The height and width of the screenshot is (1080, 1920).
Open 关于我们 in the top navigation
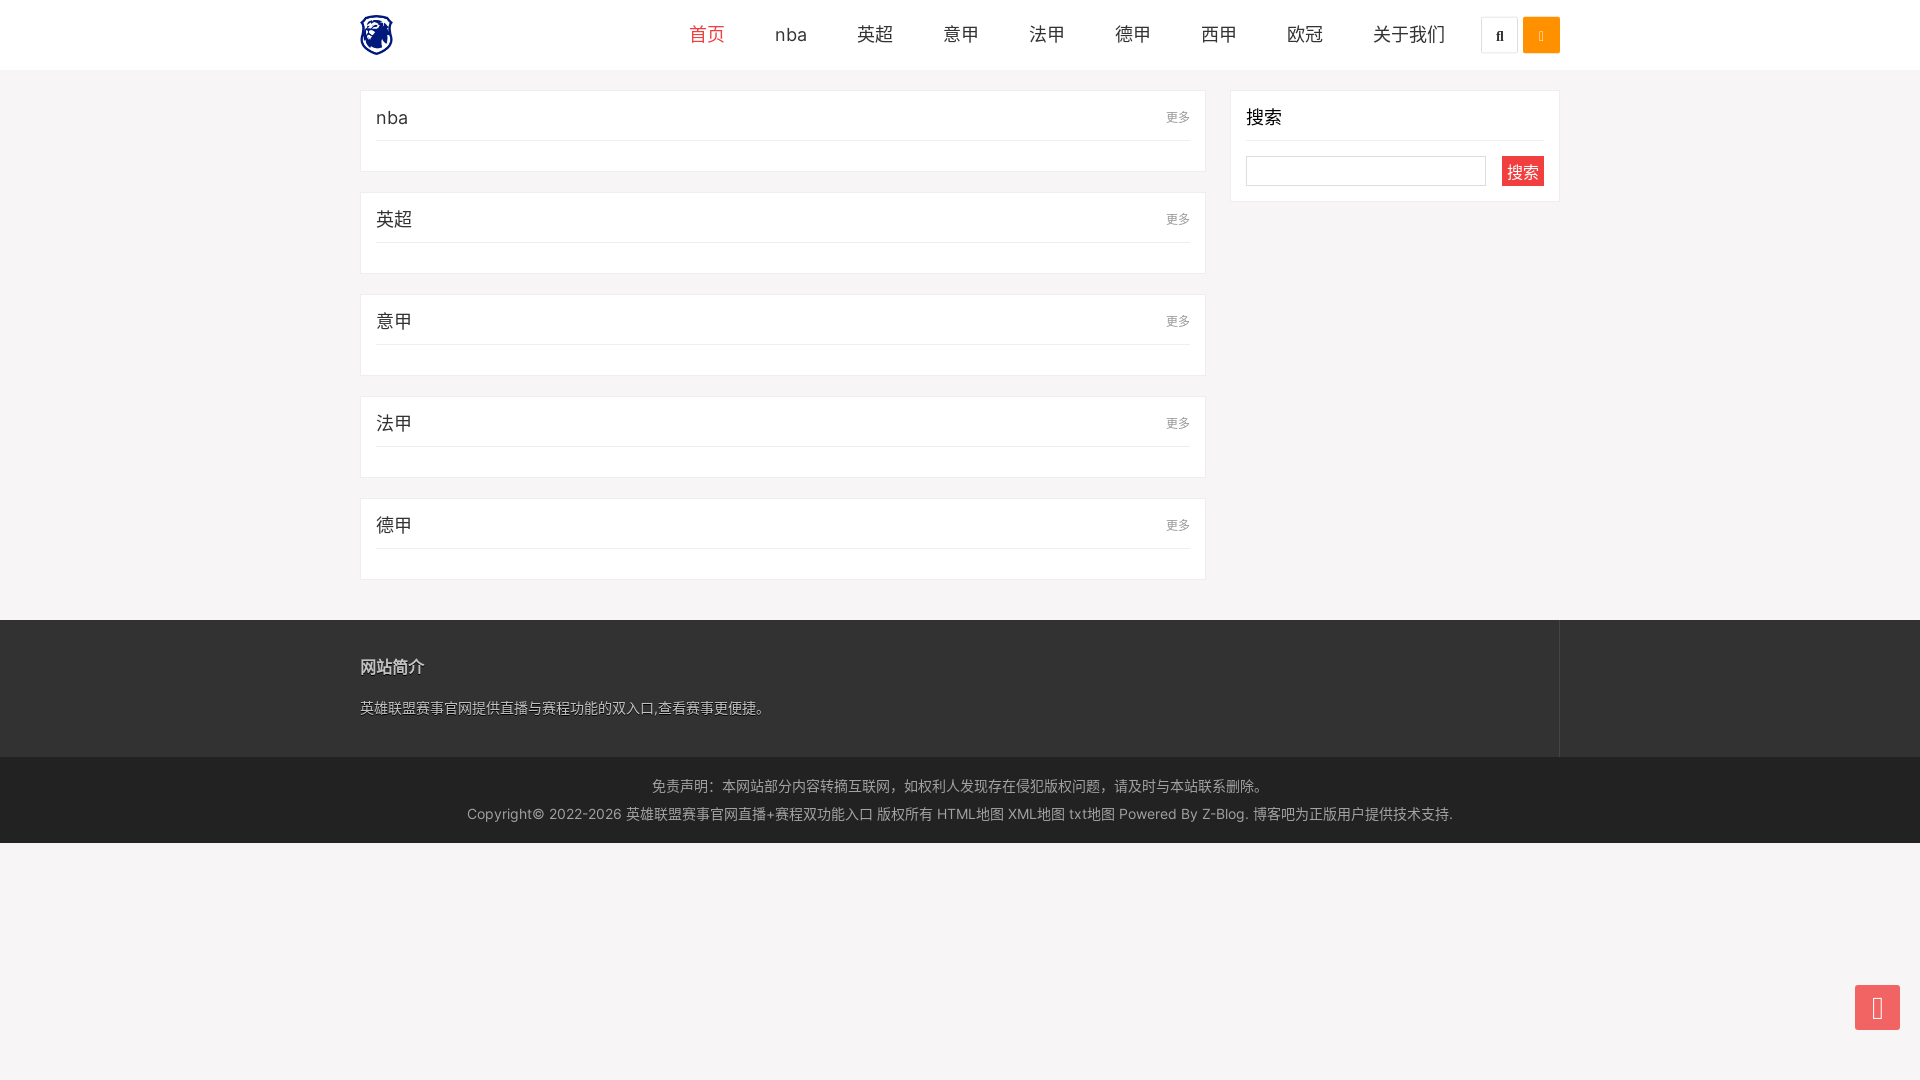[1409, 35]
